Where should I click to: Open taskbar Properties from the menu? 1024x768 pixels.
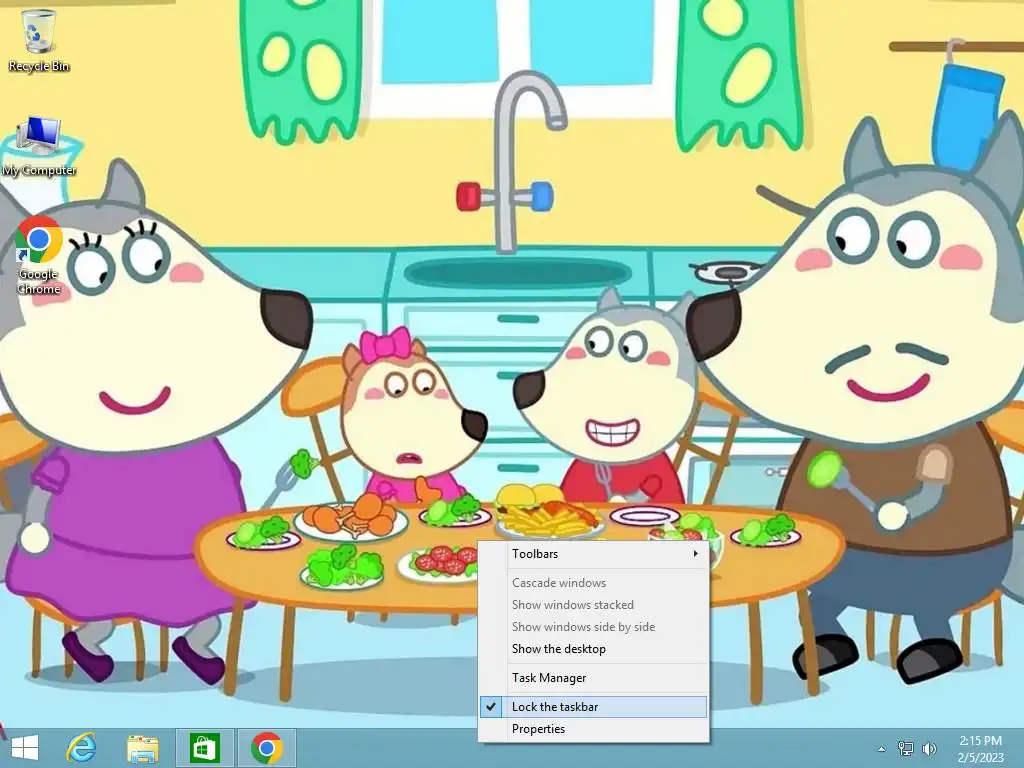[594, 729]
